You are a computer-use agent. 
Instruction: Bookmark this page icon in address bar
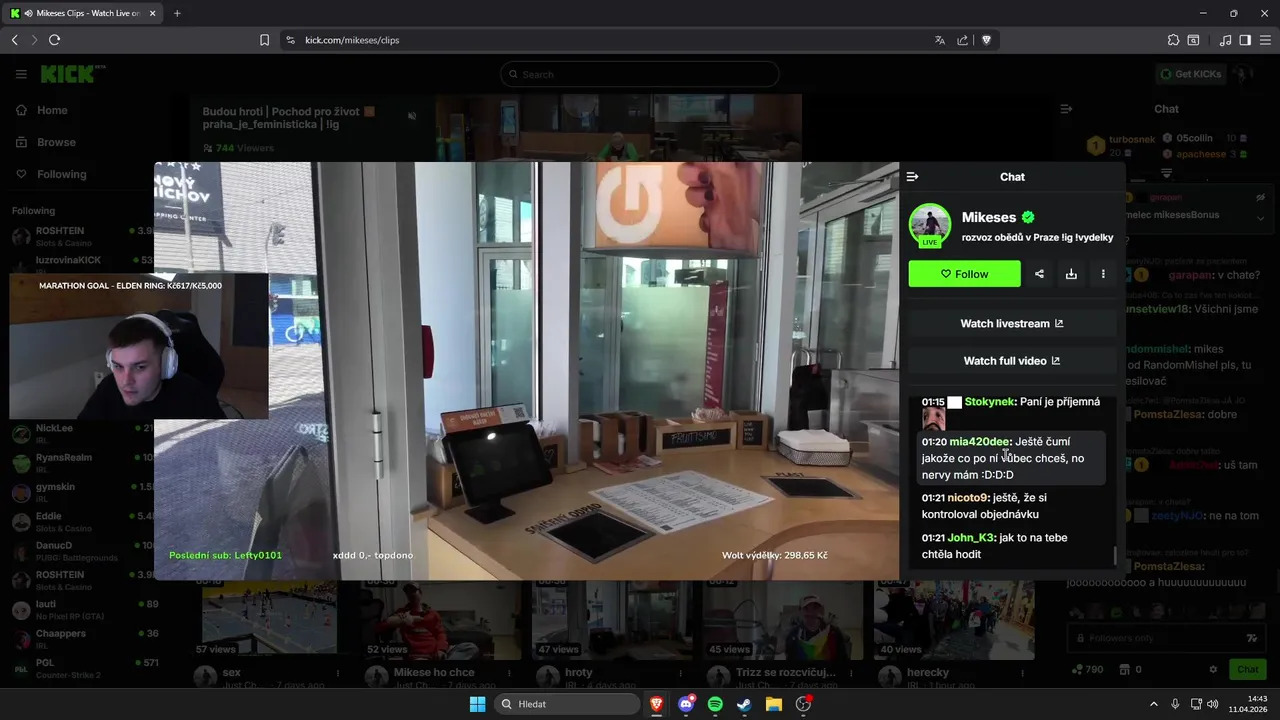click(x=264, y=40)
